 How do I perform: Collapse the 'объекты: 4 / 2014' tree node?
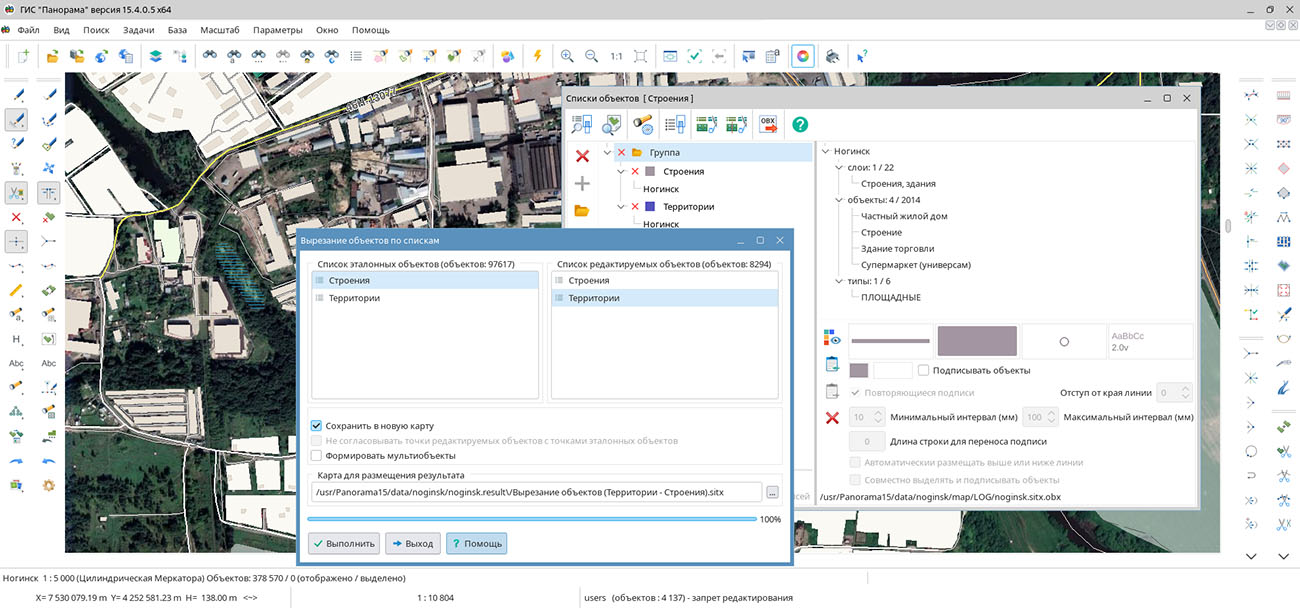point(840,200)
